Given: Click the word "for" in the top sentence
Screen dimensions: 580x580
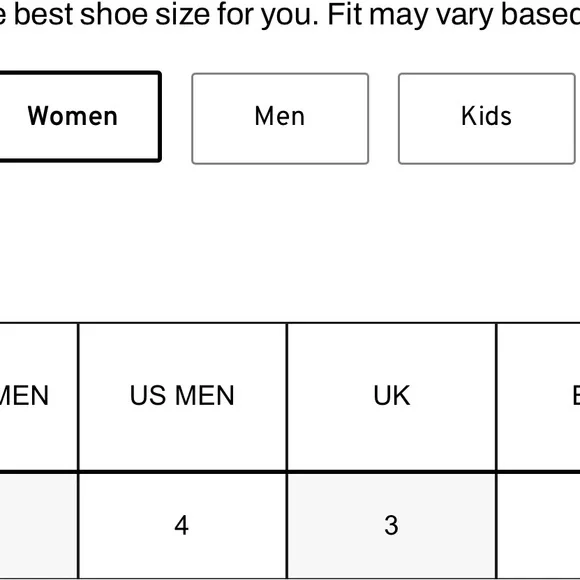Looking at the screenshot, I should 236,14.
